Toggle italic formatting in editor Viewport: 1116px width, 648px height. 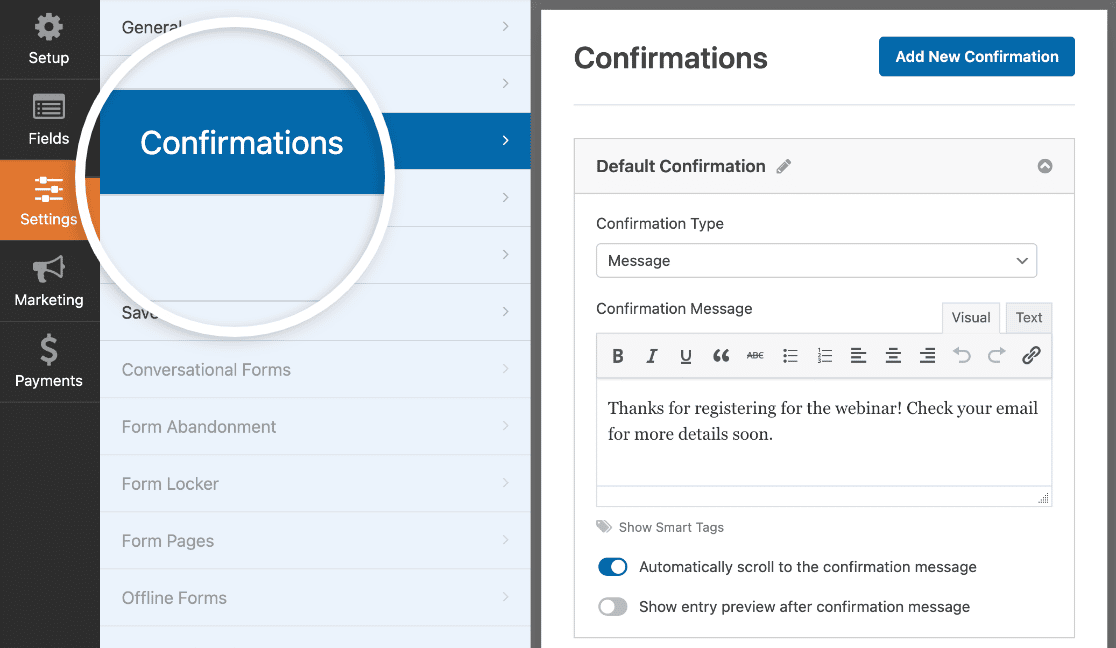(651, 356)
